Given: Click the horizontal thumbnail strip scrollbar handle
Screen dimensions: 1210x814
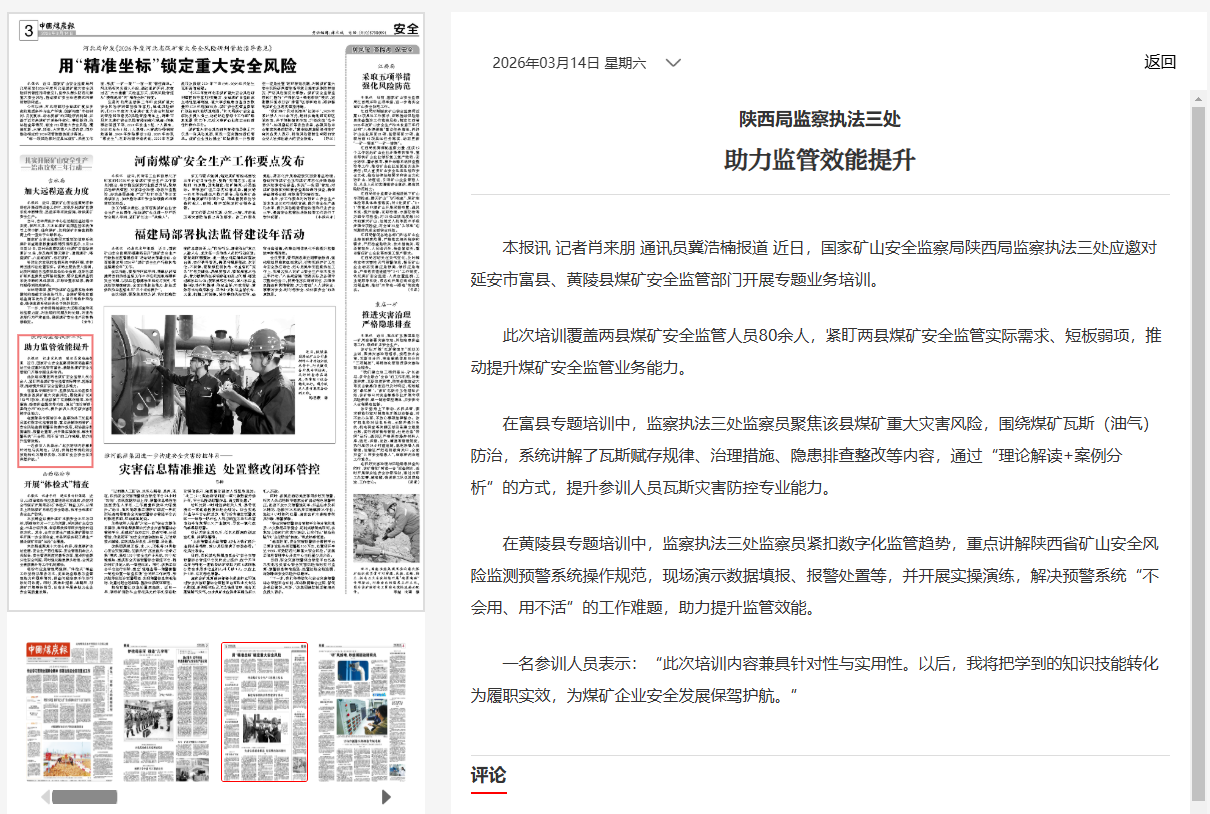Looking at the screenshot, I should (85, 797).
